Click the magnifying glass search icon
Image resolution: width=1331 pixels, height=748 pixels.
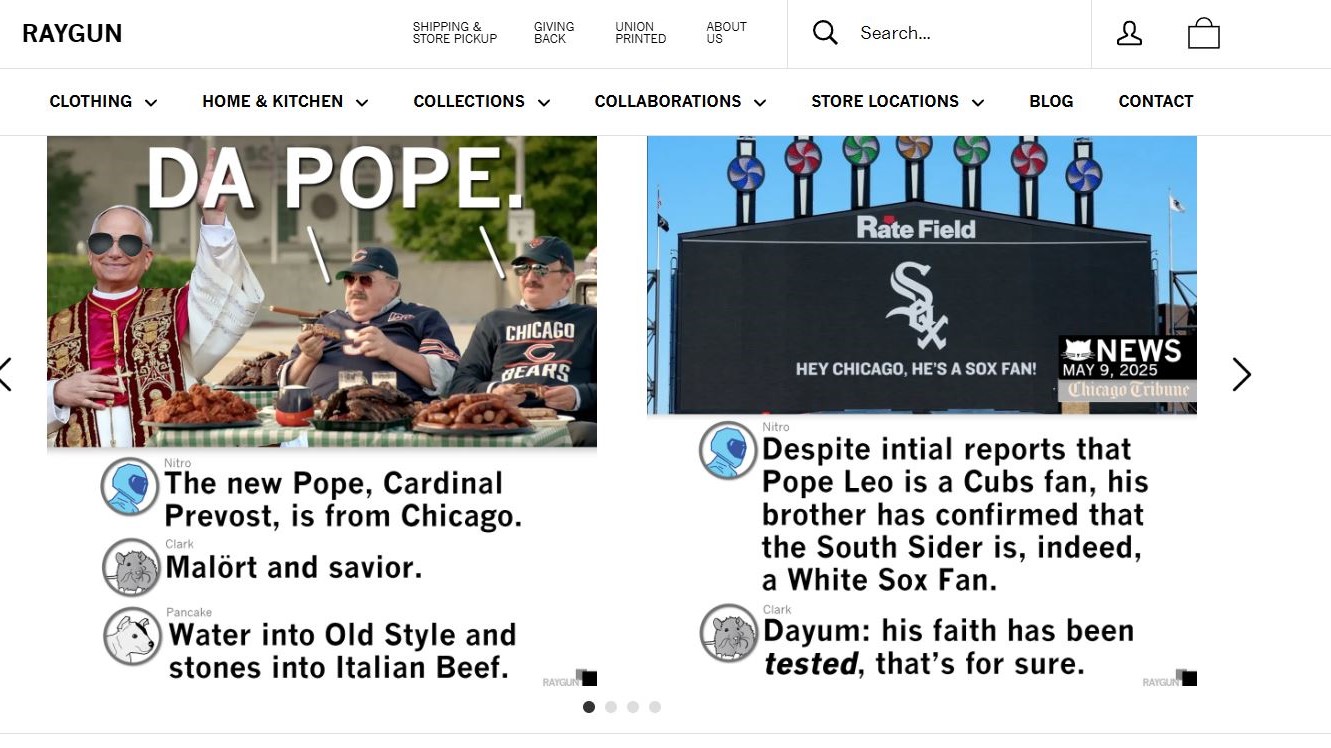tap(824, 32)
